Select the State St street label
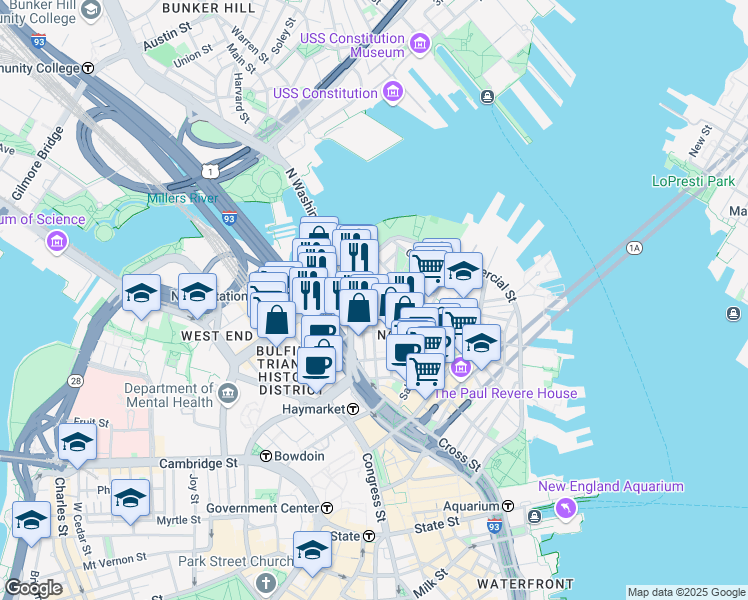Viewport: 748px width, 600px height. (x=436, y=525)
